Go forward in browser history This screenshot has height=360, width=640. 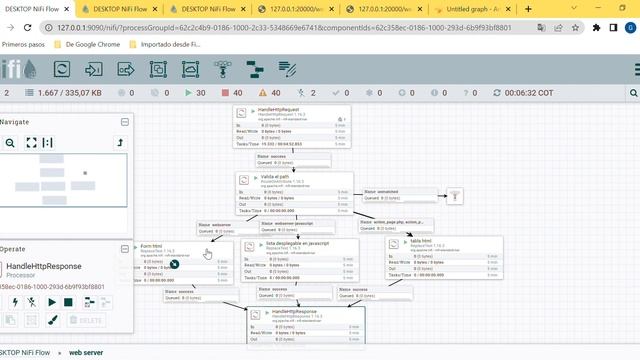point(11,27)
